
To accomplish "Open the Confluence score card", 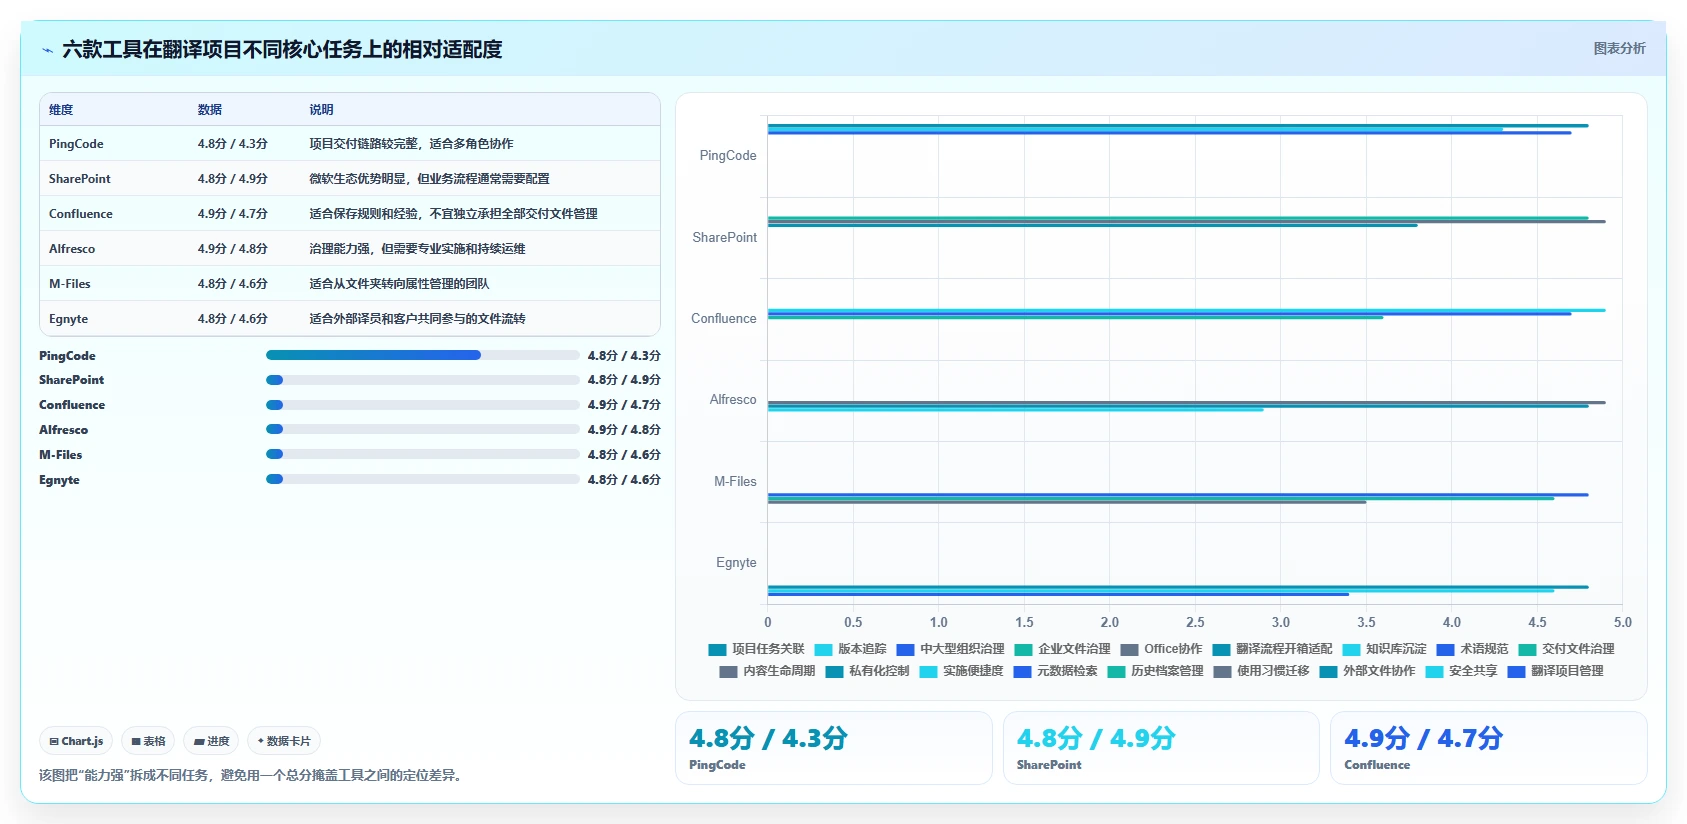I will 1488,748.
